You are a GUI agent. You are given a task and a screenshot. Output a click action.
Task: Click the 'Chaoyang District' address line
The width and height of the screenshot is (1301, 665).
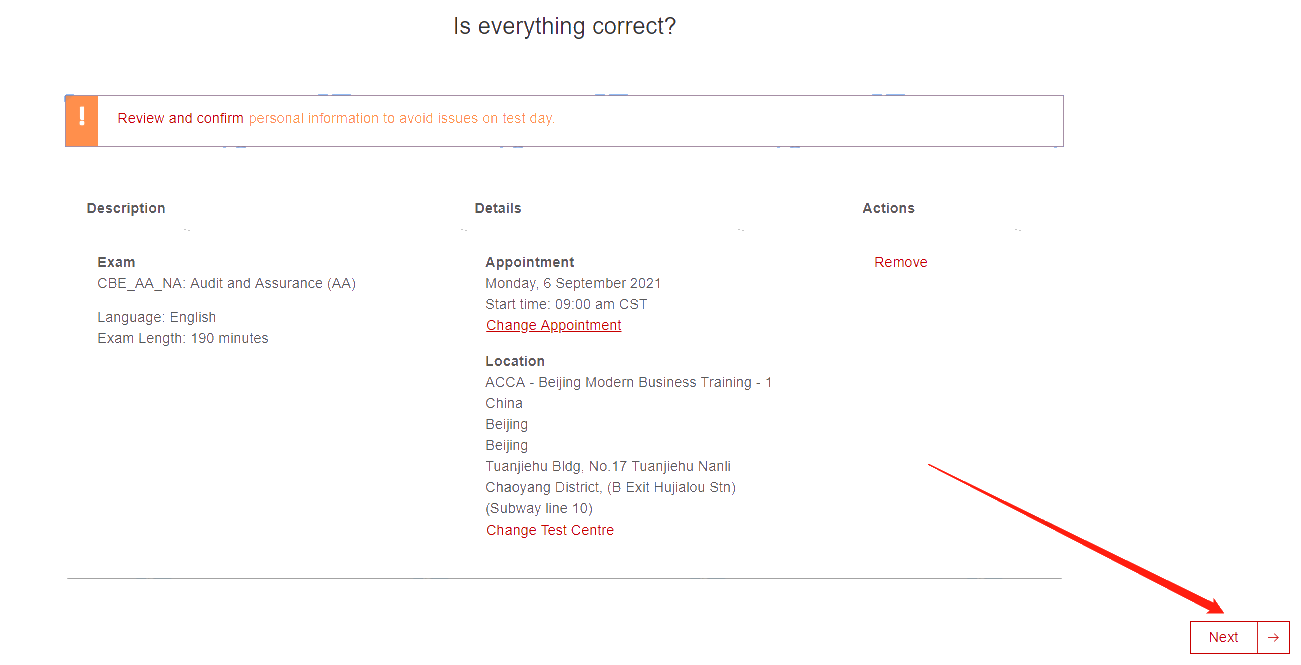tap(610, 487)
